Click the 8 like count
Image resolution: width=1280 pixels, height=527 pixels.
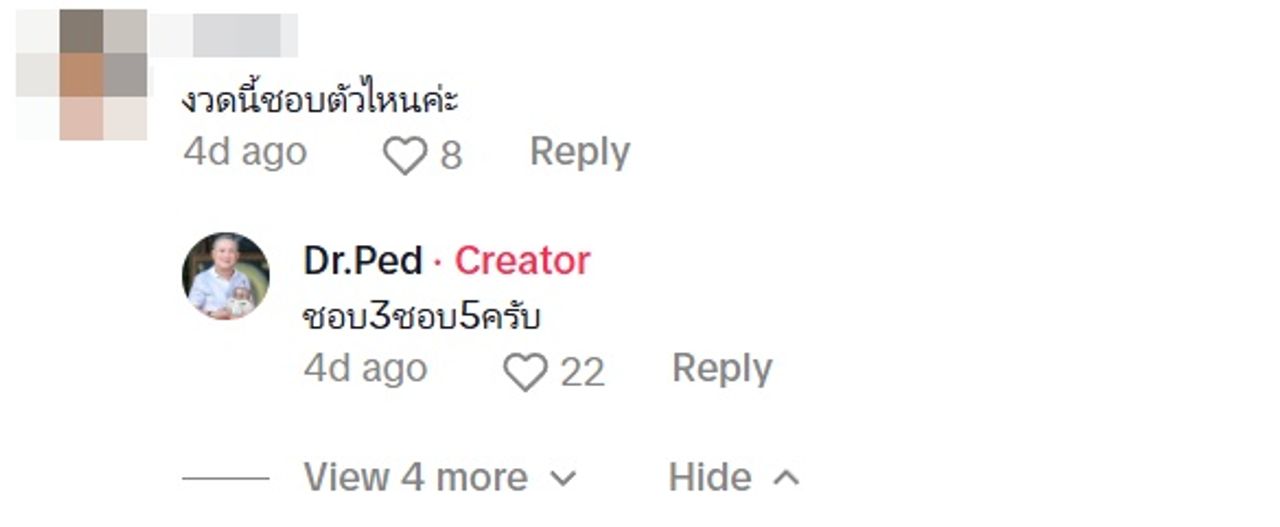pyautogui.click(x=451, y=156)
